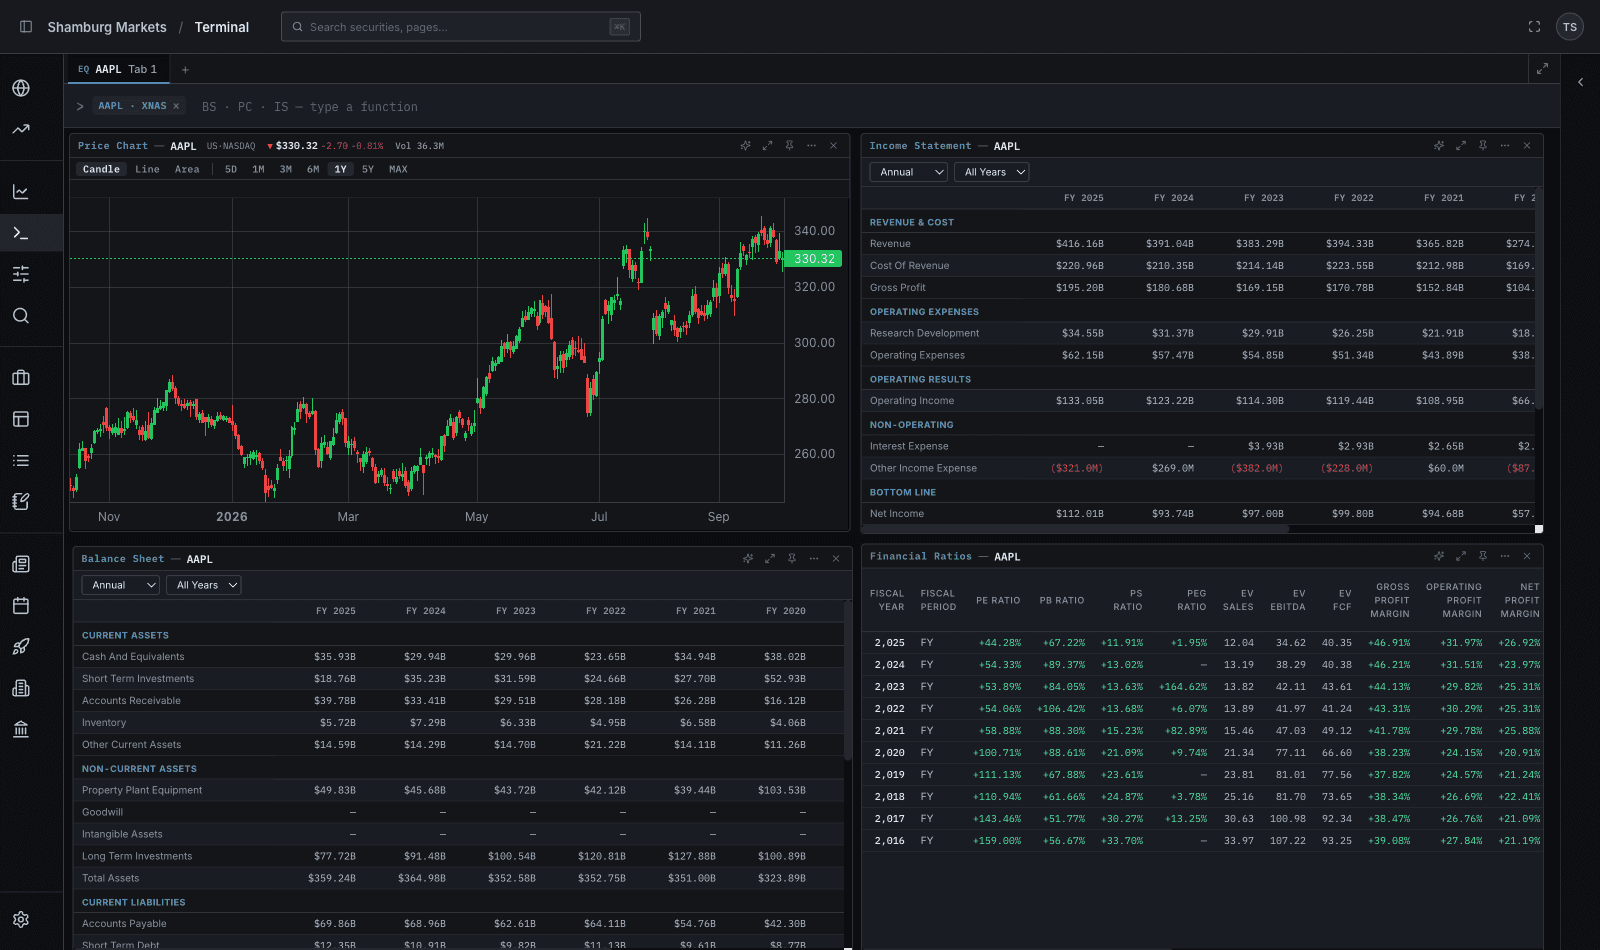Set the chart range to 1M
This screenshot has width=1600, height=950.
258,170
